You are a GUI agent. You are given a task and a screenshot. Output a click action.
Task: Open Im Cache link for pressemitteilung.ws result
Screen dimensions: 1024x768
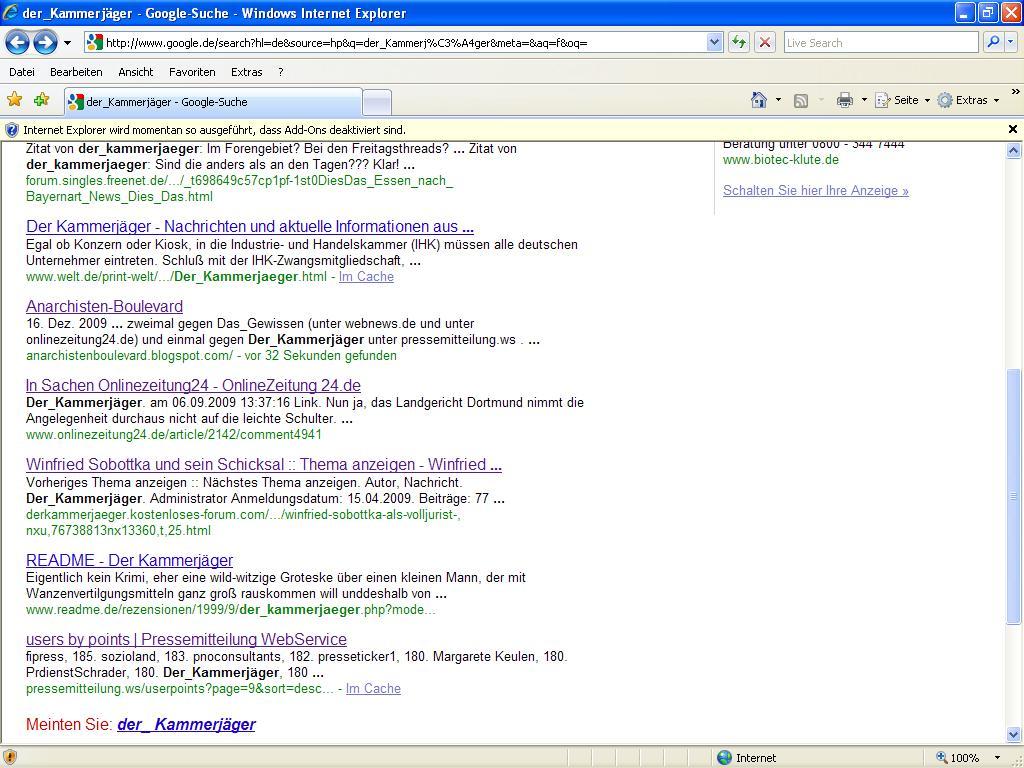pyautogui.click(x=374, y=689)
